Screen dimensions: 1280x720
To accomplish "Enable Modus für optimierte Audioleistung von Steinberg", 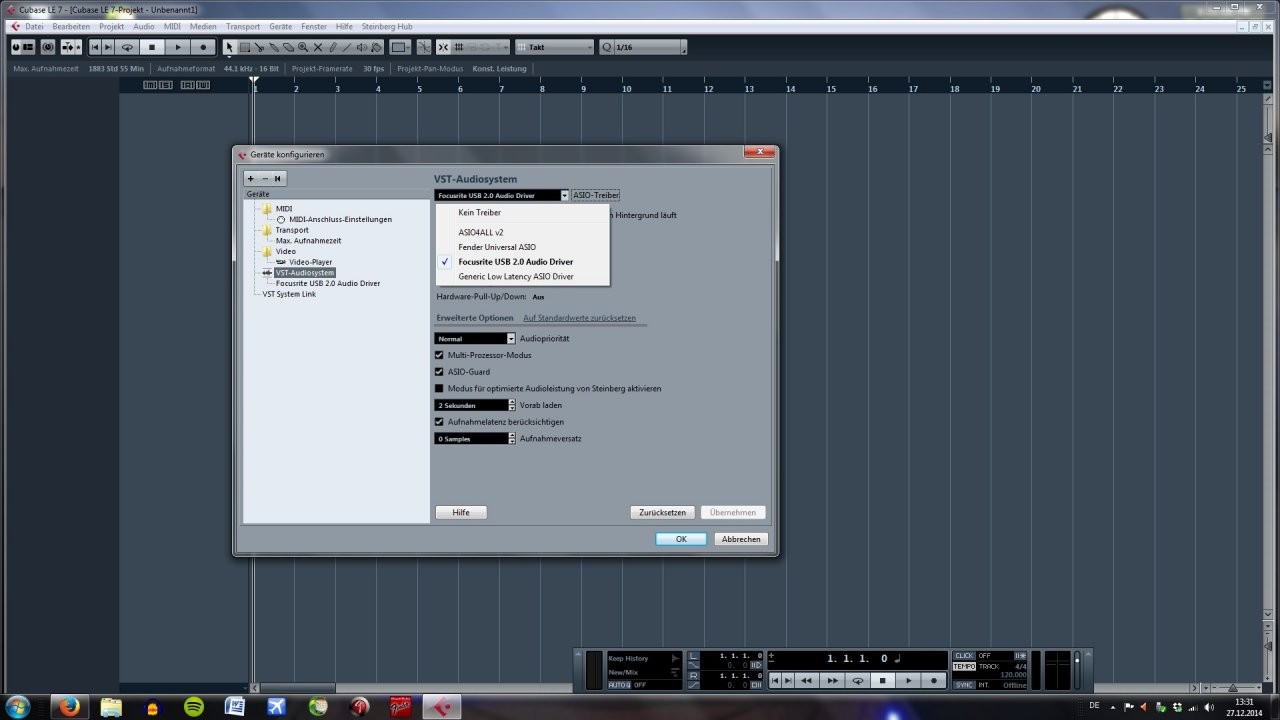I will [x=439, y=388].
